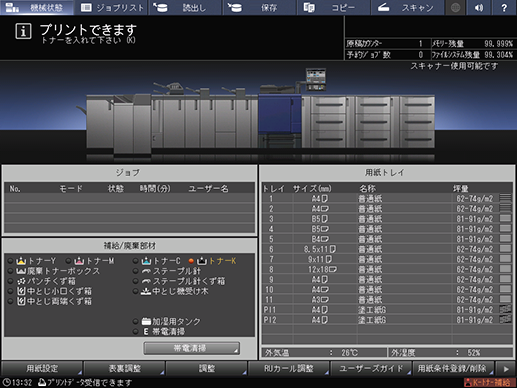Image resolution: width=517 pixels, height=388 pixels.
Task: Select tray PI2 塗工紙G row
Action: pos(387,320)
